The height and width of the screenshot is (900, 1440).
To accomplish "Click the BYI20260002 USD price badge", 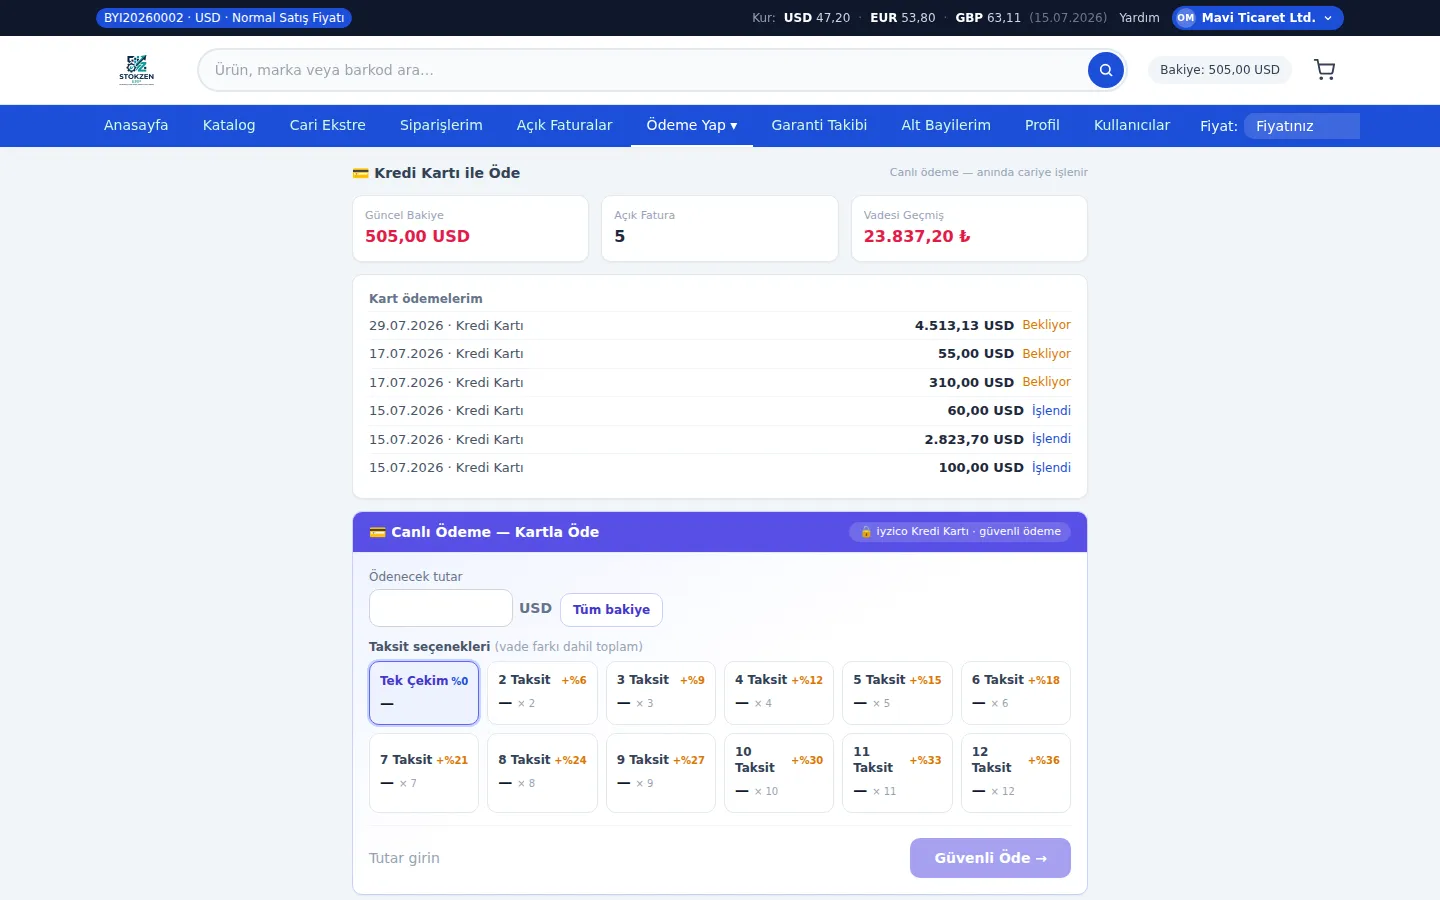I will tap(224, 18).
